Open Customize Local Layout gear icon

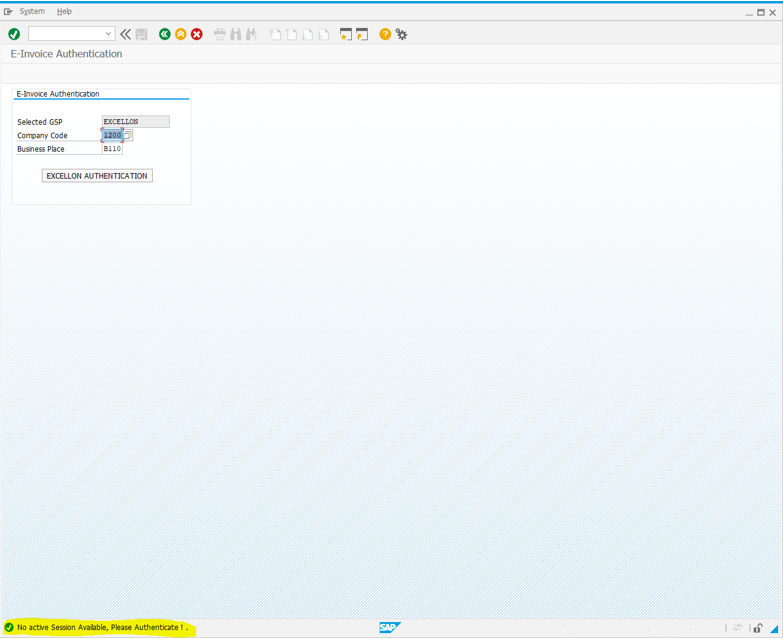point(401,34)
